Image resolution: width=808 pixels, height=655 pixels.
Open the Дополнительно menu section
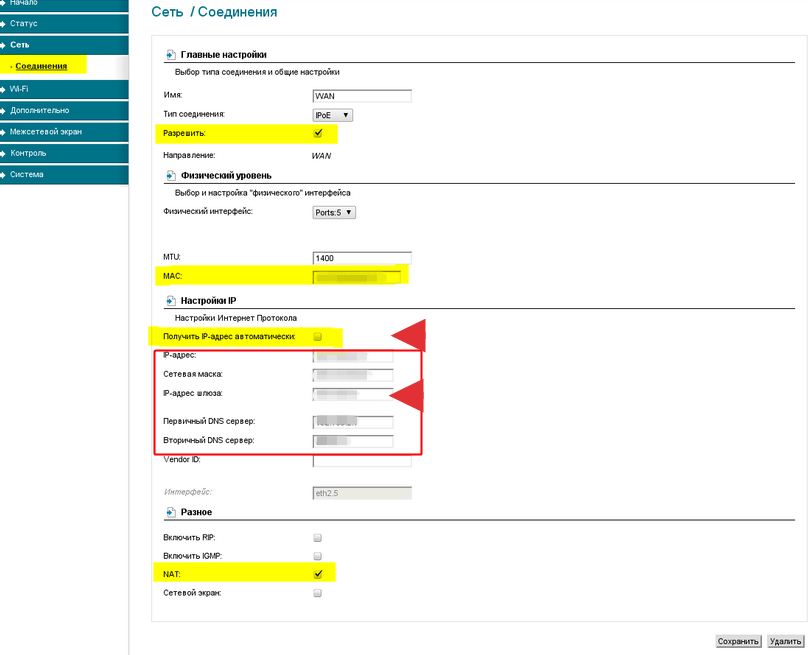point(40,110)
